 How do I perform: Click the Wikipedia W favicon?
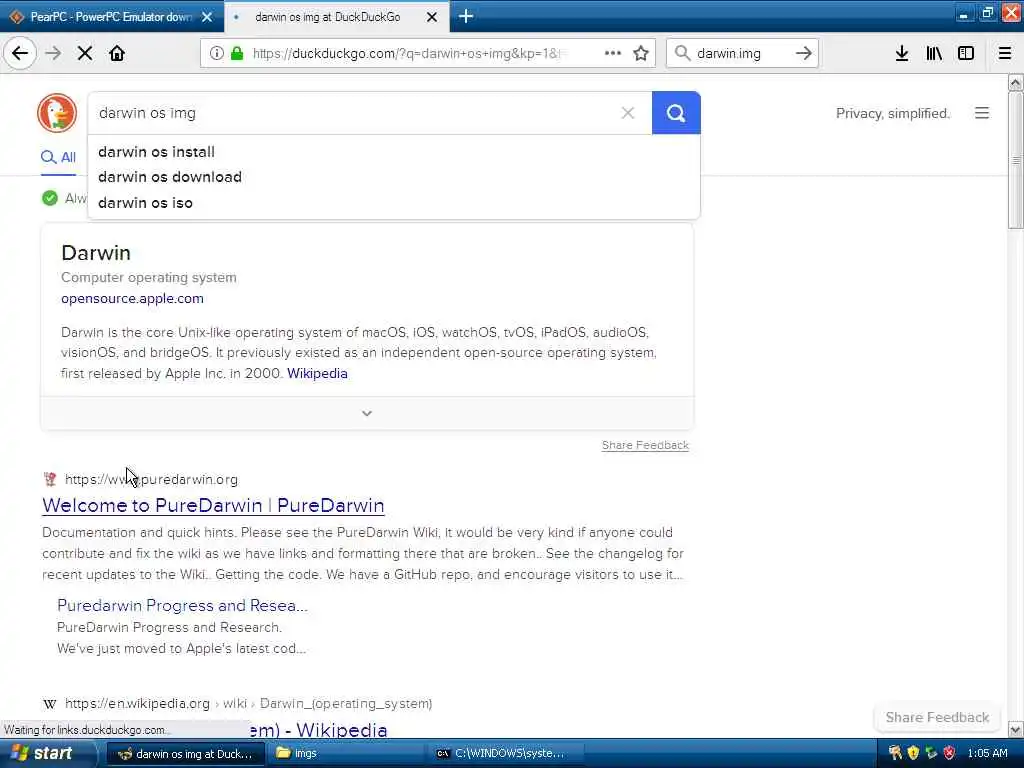click(50, 704)
